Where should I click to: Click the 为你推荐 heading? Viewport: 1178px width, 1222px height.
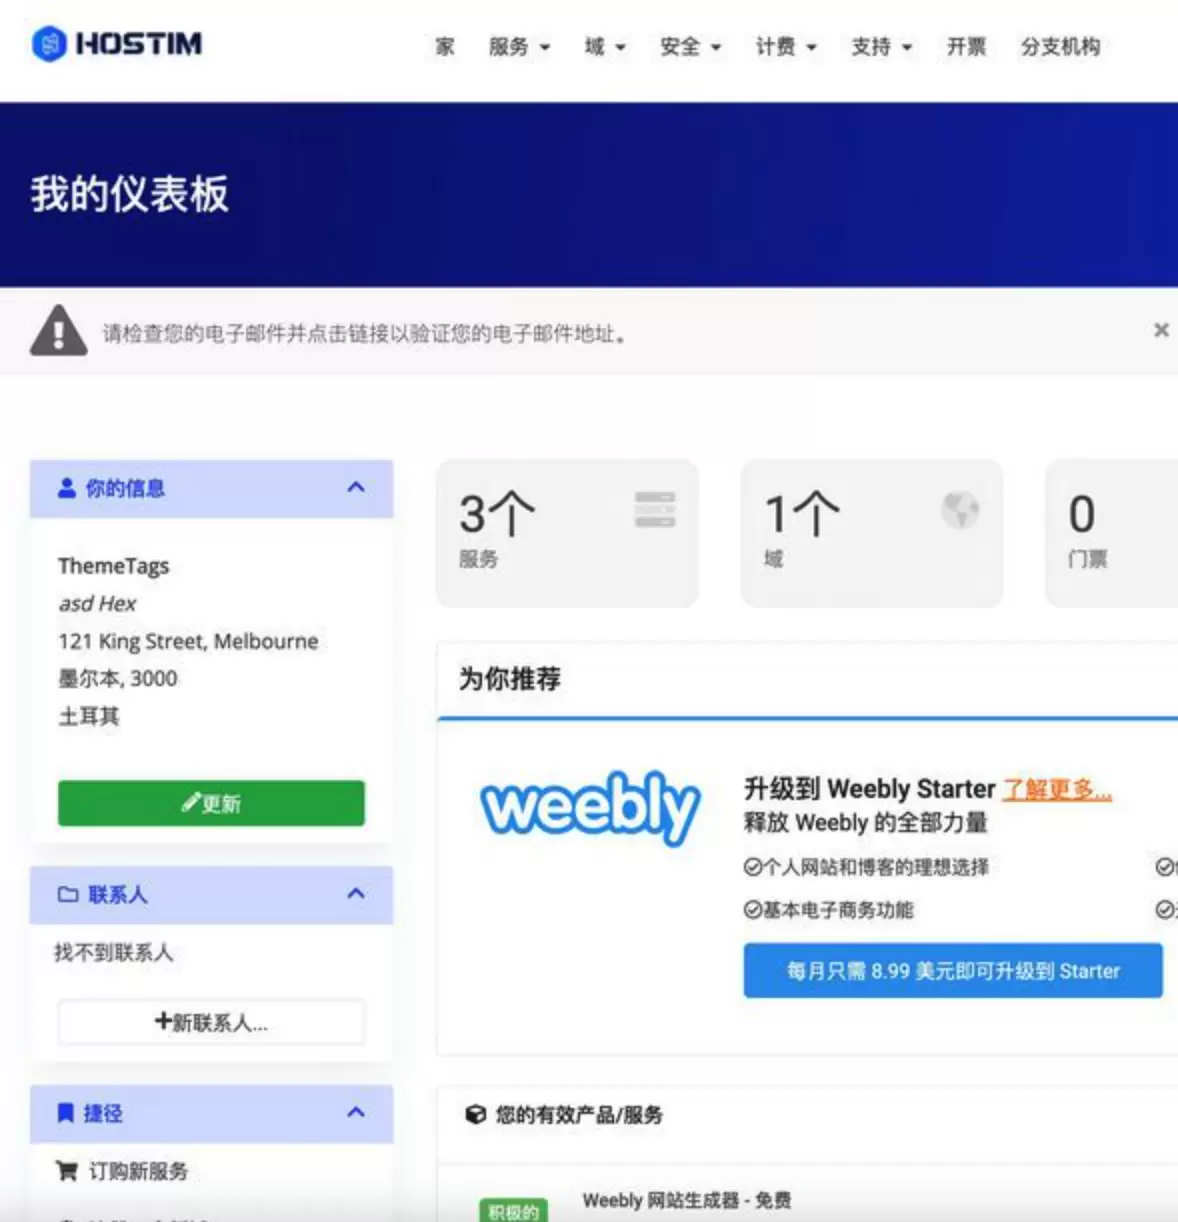pyautogui.click(x=510, y=679)
